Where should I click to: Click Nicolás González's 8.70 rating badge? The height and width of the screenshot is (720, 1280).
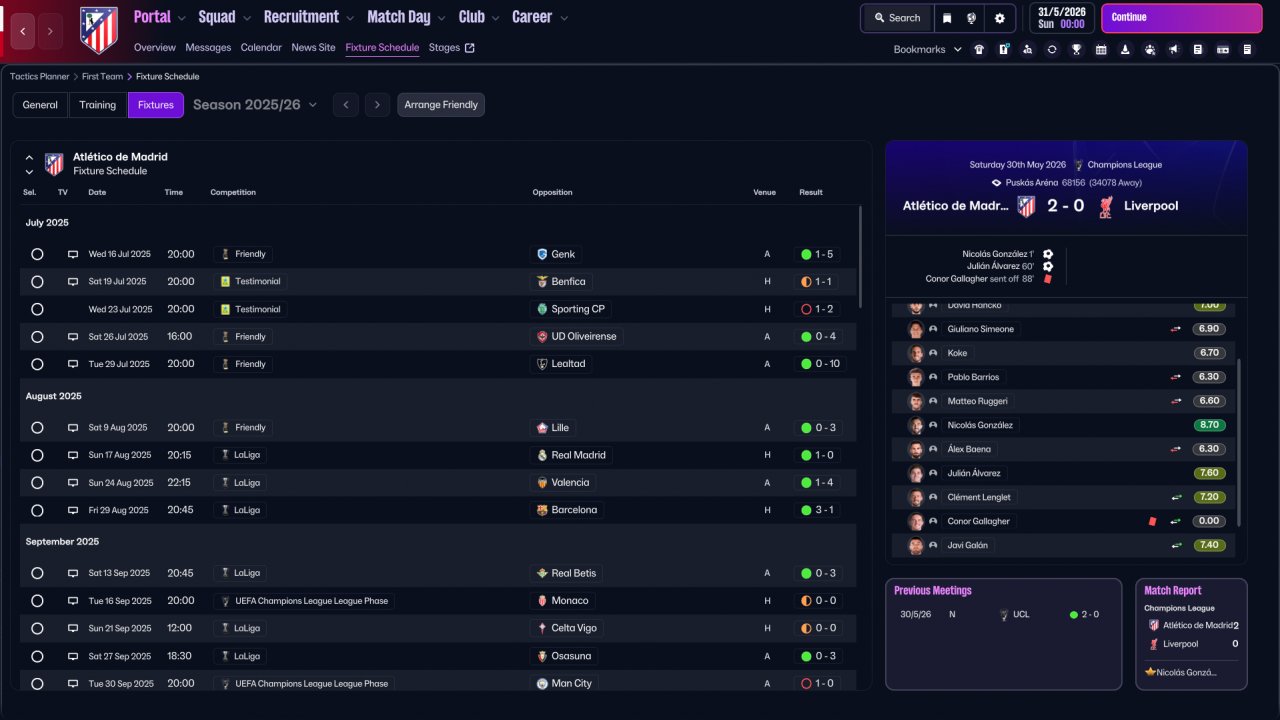1209,425
